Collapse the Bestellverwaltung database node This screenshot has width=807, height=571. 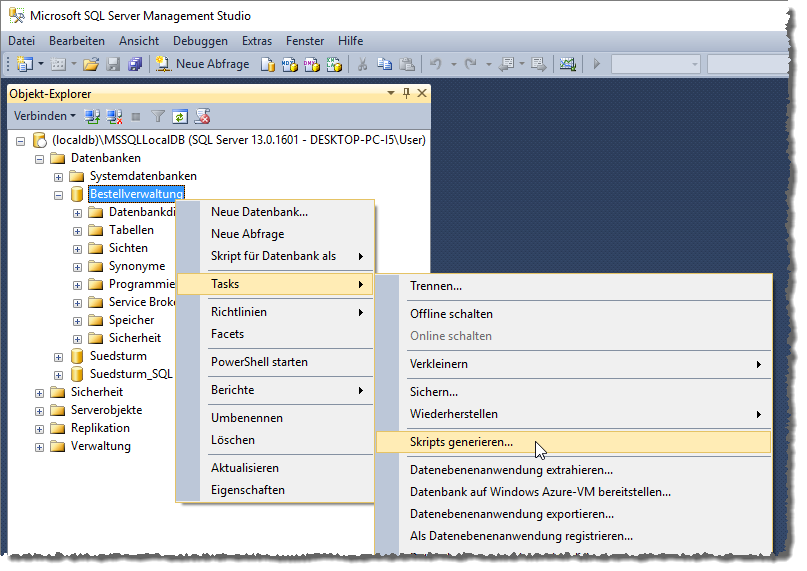59,194
